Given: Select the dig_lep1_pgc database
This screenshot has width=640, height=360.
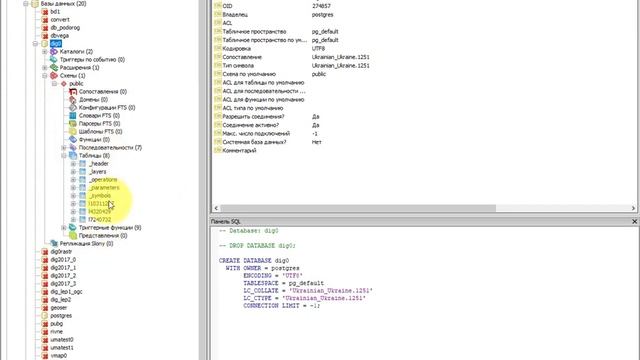Looking at the screenshot, I should (x=66, y=292).
